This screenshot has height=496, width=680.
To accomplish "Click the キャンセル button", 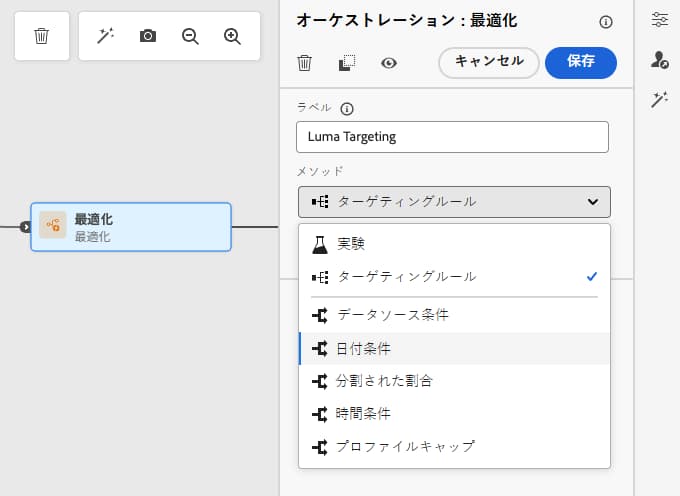I will (489, 62).
